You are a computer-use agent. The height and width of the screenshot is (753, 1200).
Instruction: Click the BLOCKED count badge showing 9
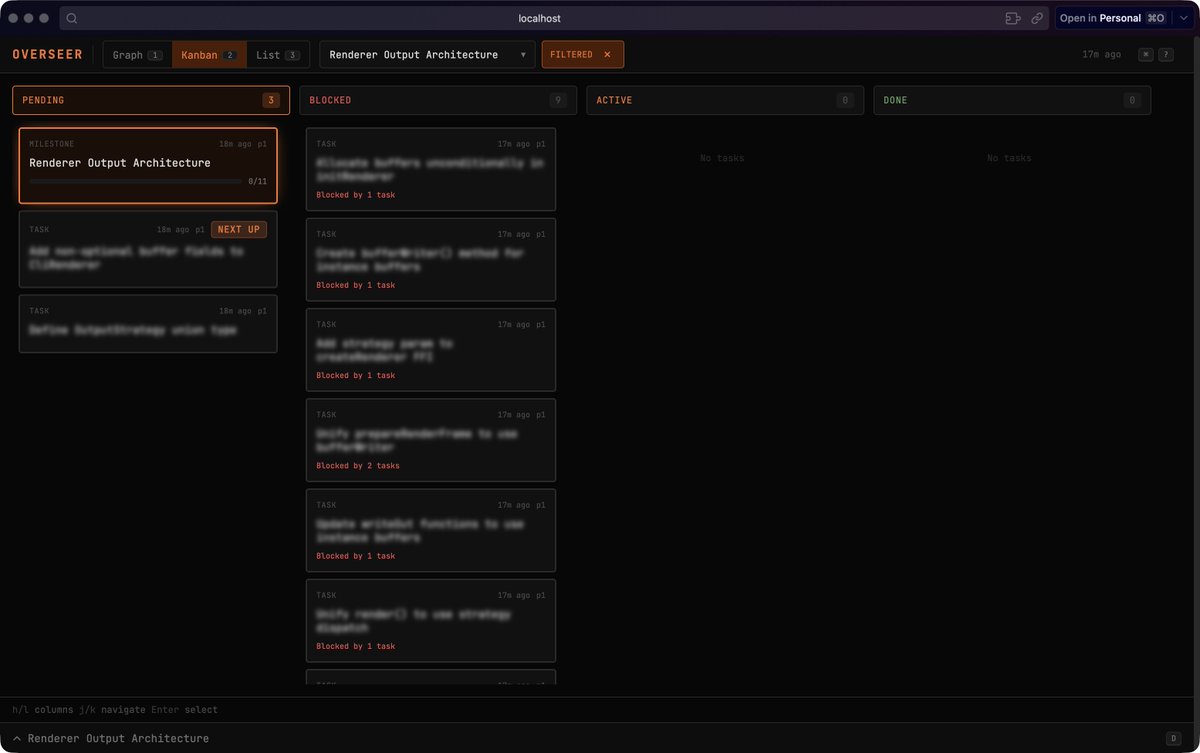coord(558,100)
